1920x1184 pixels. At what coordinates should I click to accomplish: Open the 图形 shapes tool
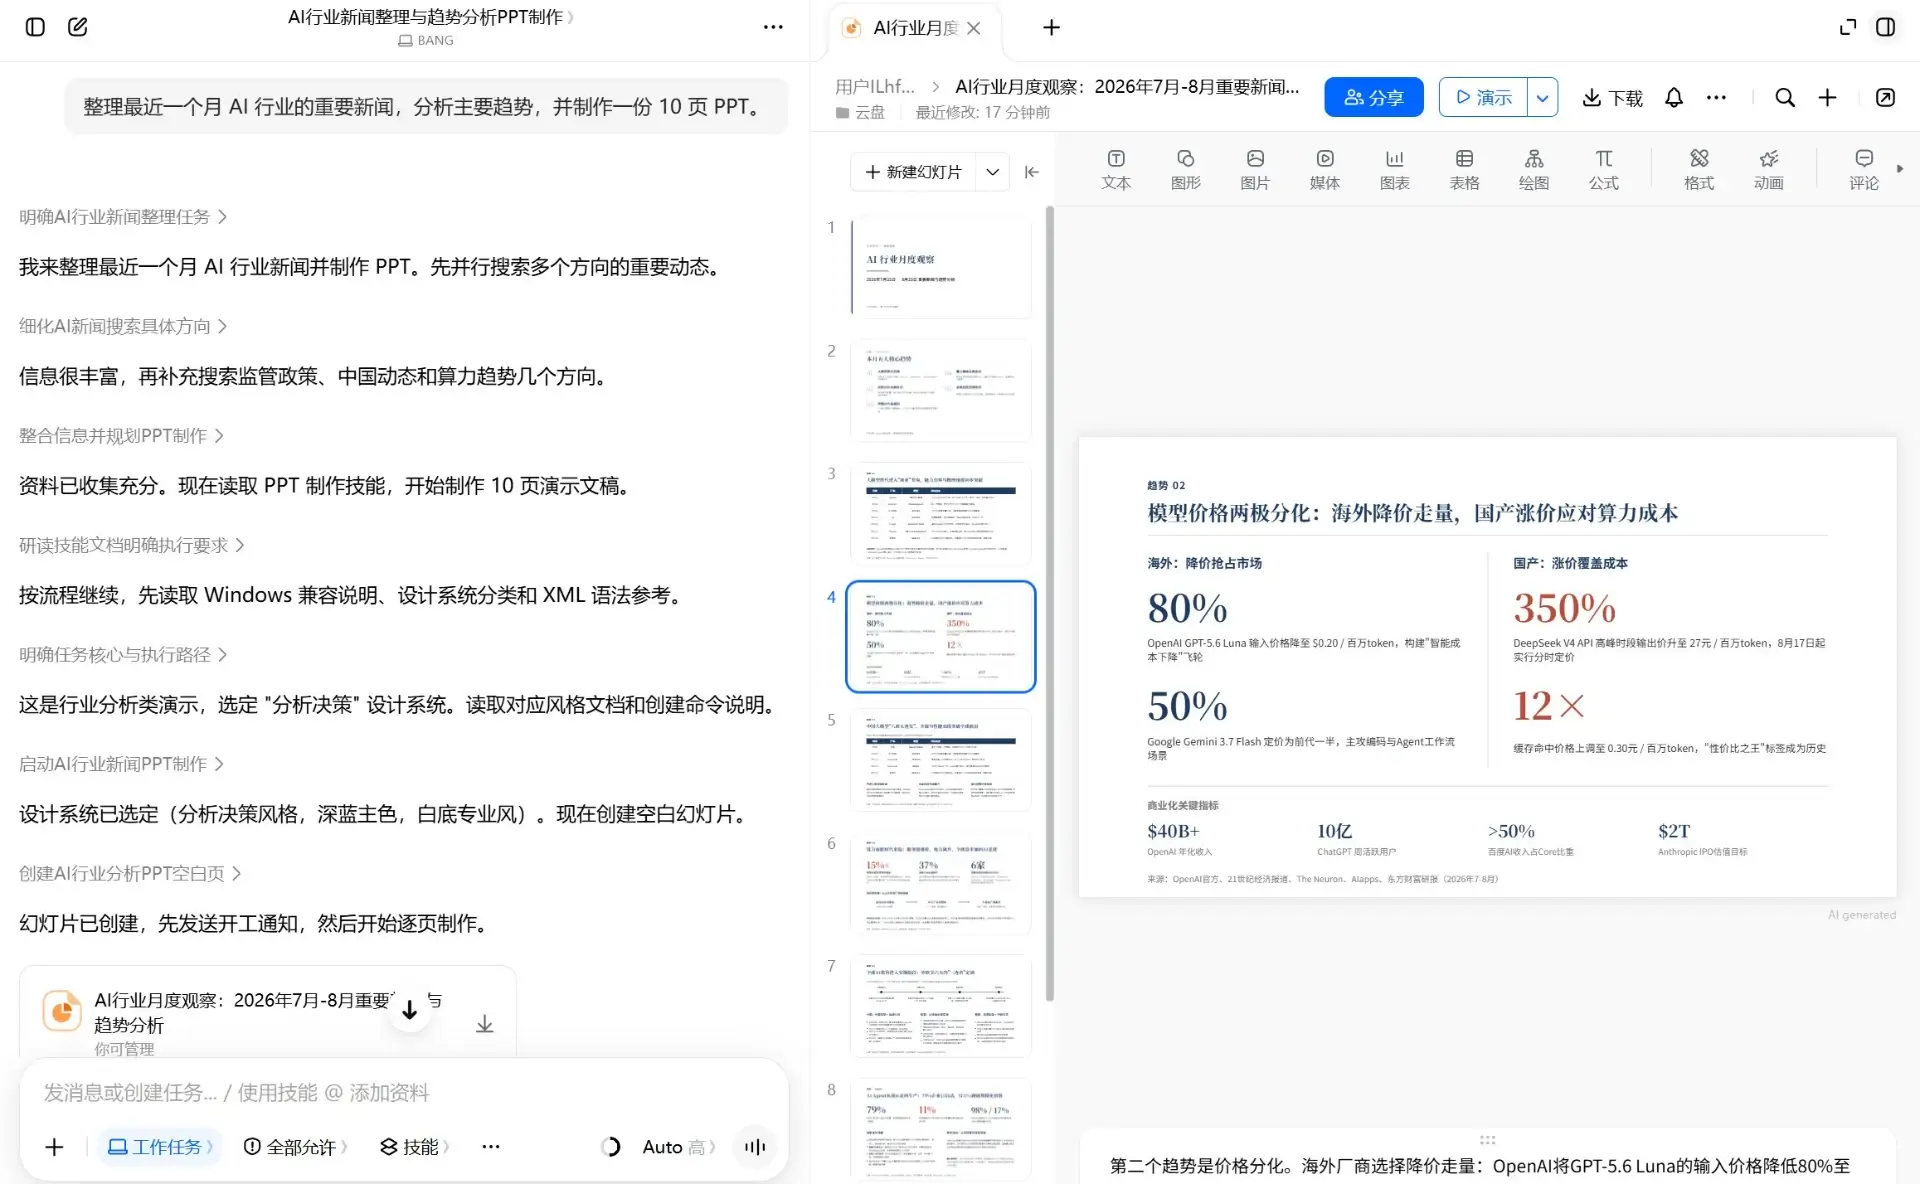pos(1186,170)
